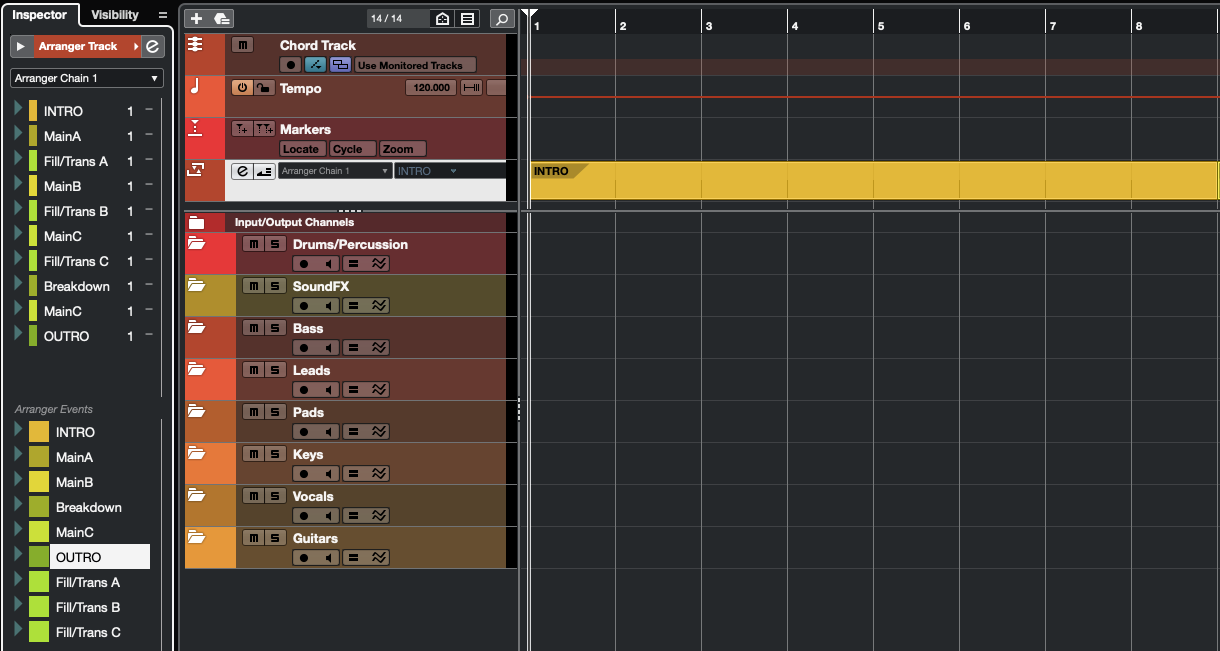Image resolution: width=1220 pixels, height=651 pixels.
Task: Click the tempo value field showing 120.000
Action: coord(430,87)
